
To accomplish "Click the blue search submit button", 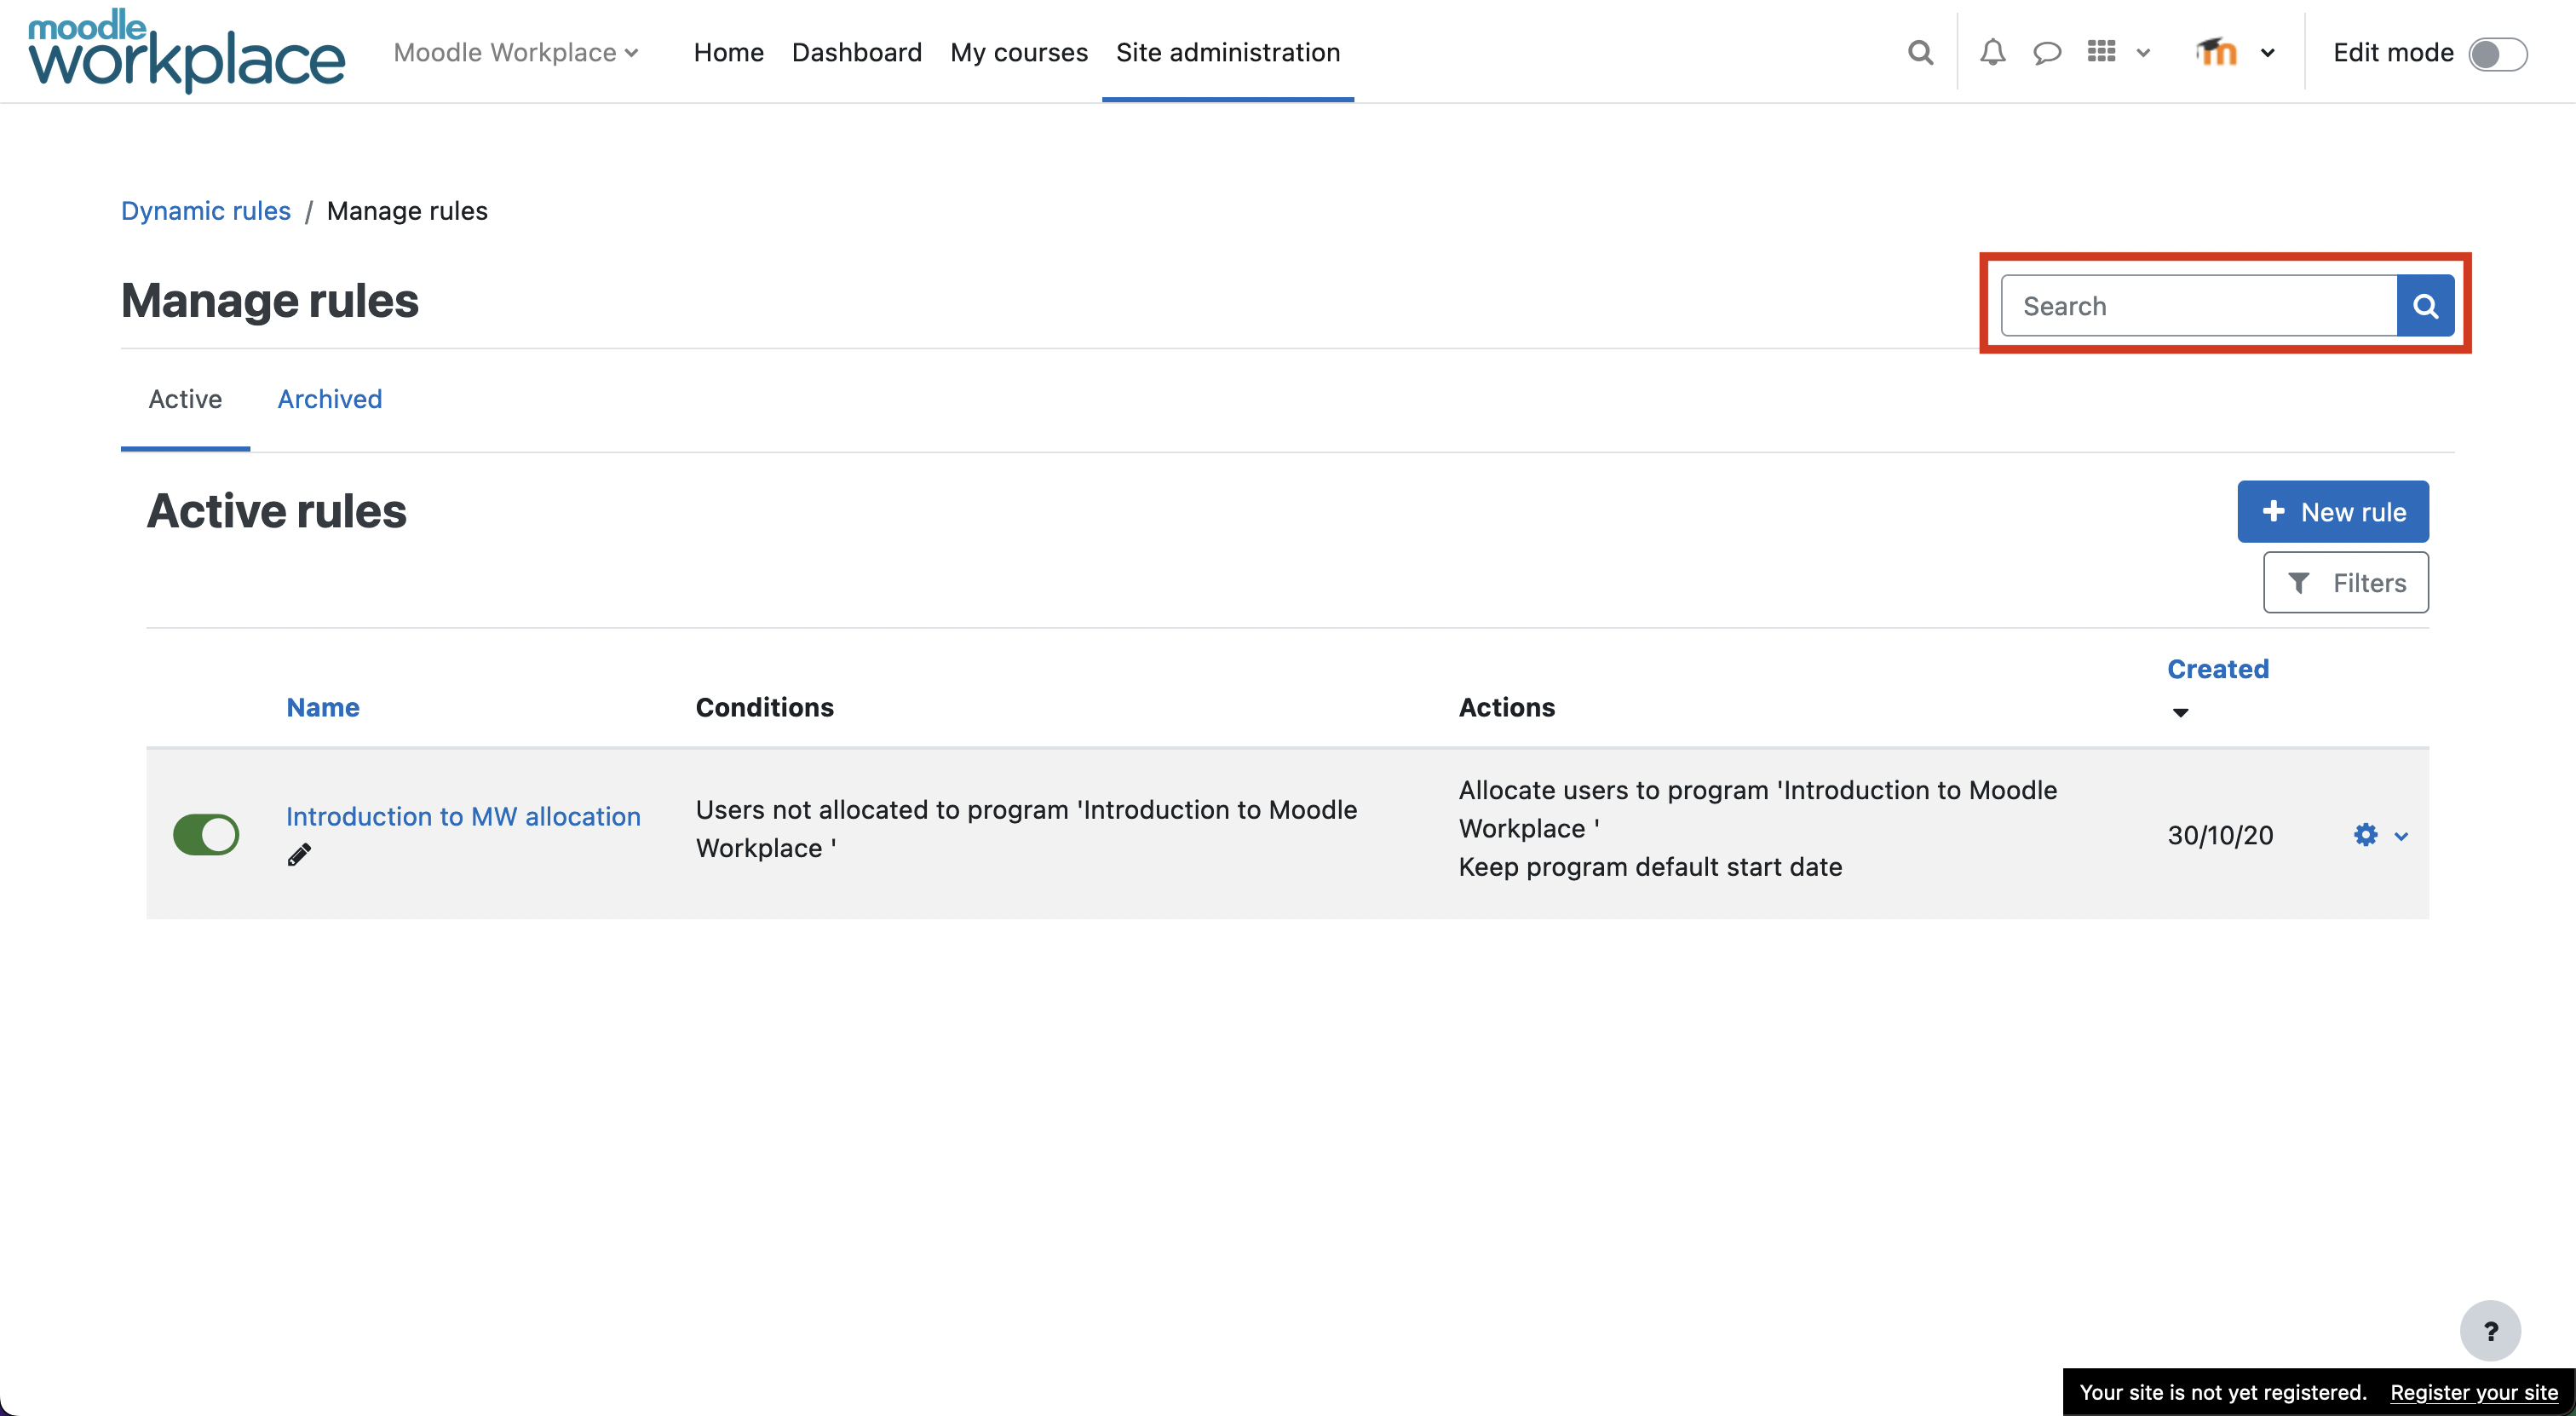I will point(2425,305).
